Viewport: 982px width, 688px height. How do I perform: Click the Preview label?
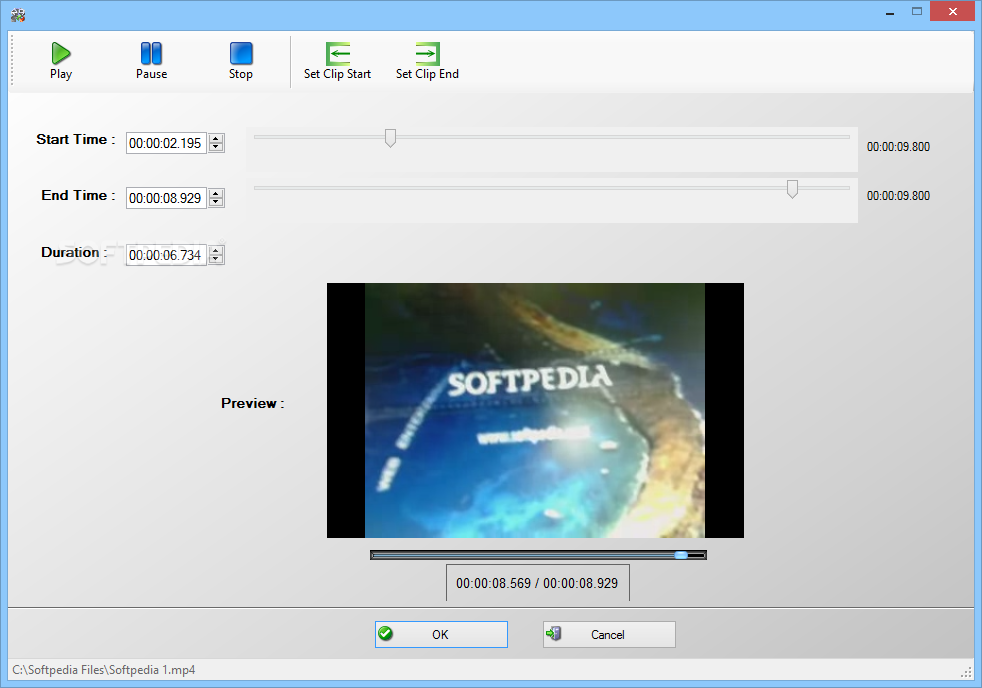point(252,403)
